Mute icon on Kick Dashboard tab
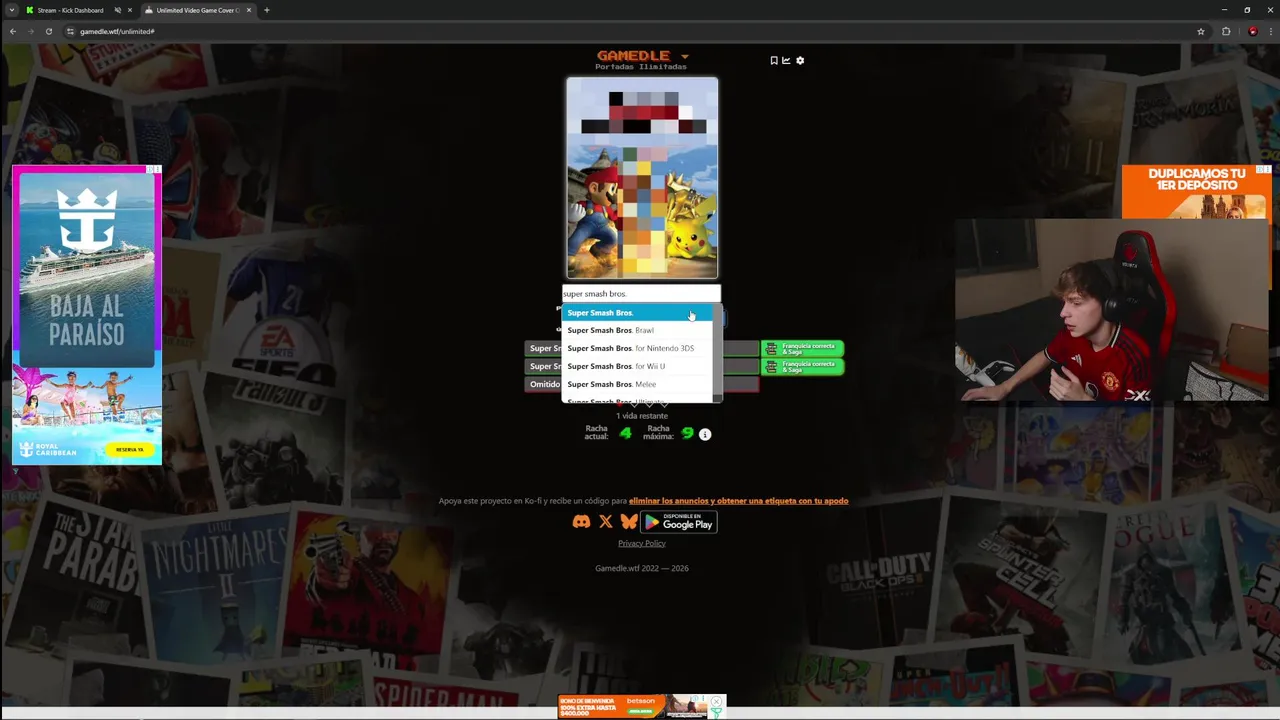Screen dimensions: 1280x720 tap(117, 10)
